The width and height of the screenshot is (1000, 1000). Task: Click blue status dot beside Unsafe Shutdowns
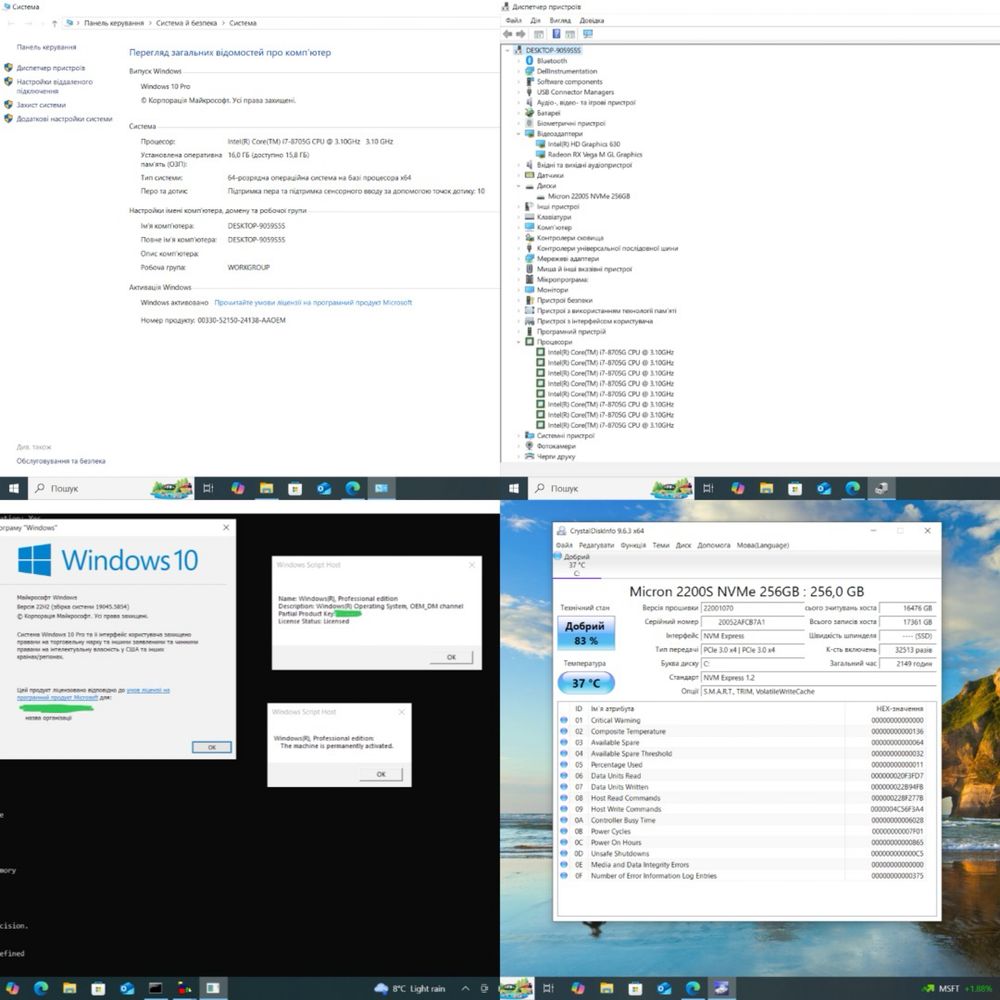click(x=564, y=853)
